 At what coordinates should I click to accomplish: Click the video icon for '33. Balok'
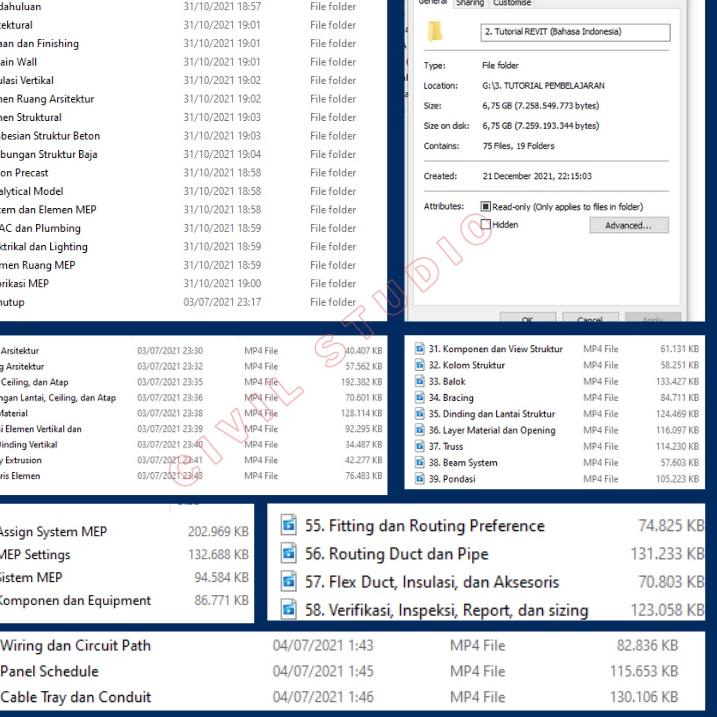pos(420,381)
